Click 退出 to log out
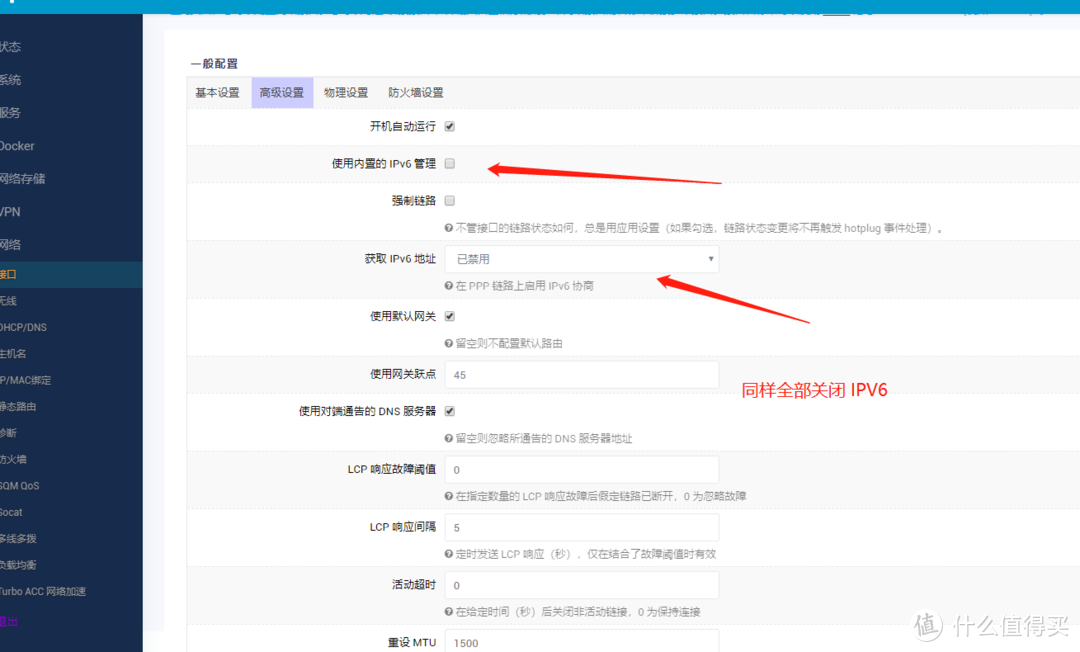Image resolution: width=1080 pixels, height=652 pixels. [x=10, y=620]
